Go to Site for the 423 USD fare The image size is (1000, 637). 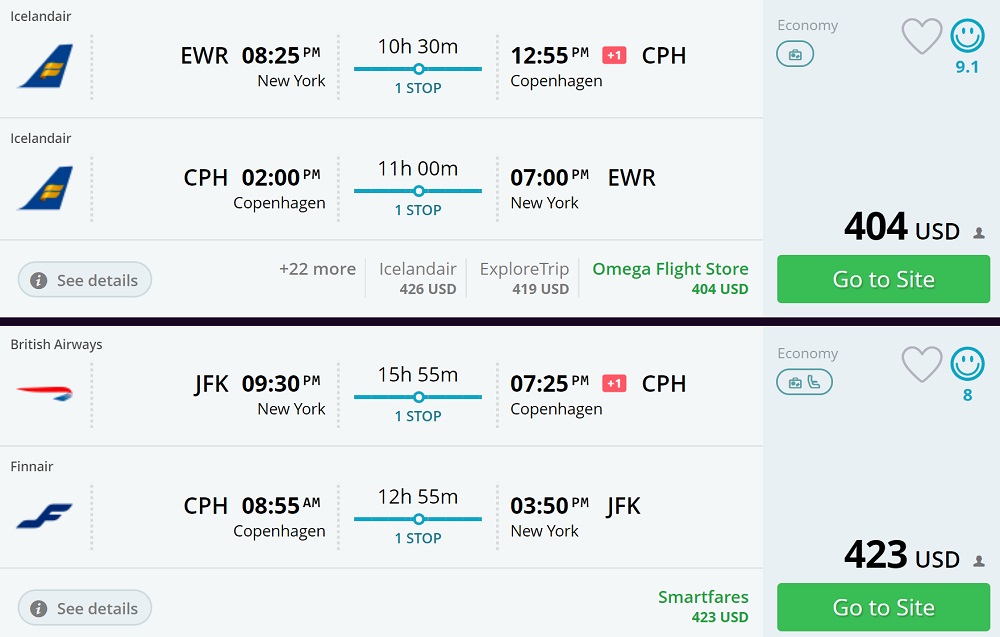pos(883,607)
